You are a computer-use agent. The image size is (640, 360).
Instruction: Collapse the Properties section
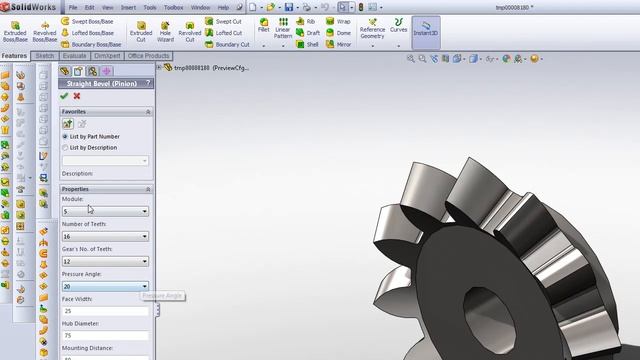coord(148,189)
